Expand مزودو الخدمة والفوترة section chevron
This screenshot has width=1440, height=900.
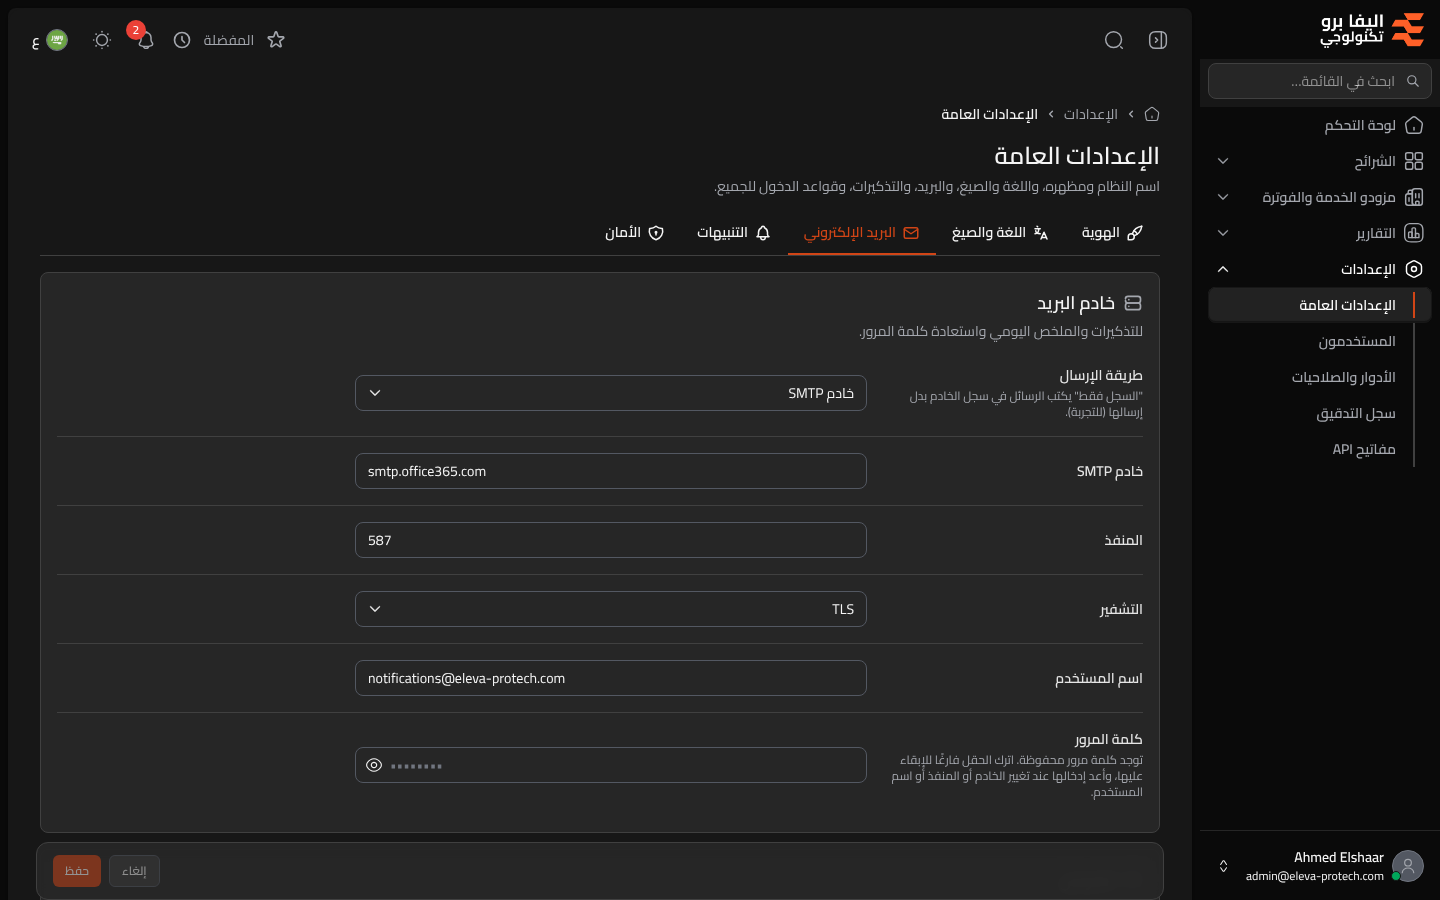pyautogui.click(x=1223, y=197)
